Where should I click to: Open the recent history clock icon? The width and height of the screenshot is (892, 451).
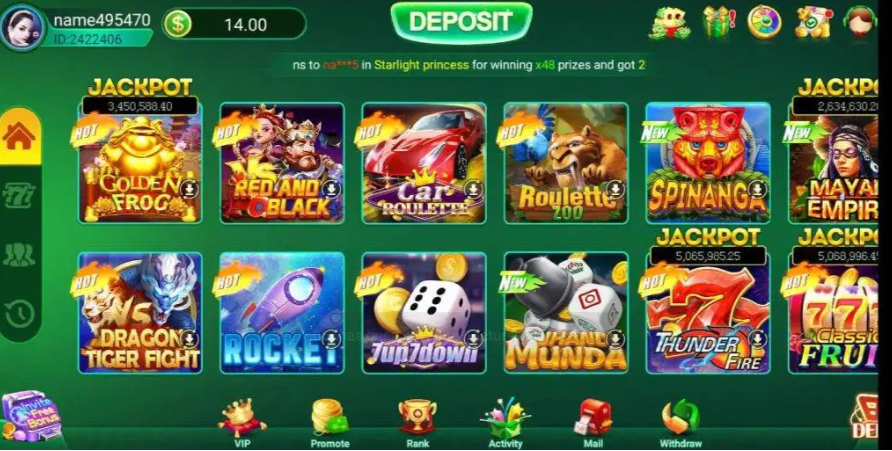coord(19,314)
